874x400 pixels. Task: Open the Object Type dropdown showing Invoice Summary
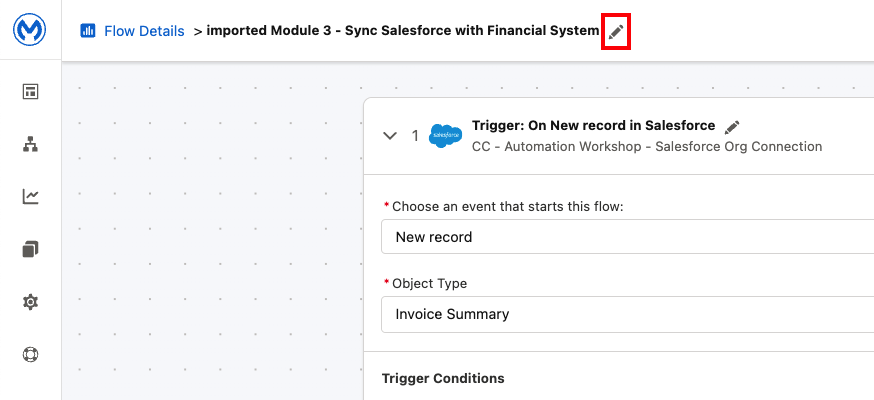pyautogui.click(x=626, y=314)
